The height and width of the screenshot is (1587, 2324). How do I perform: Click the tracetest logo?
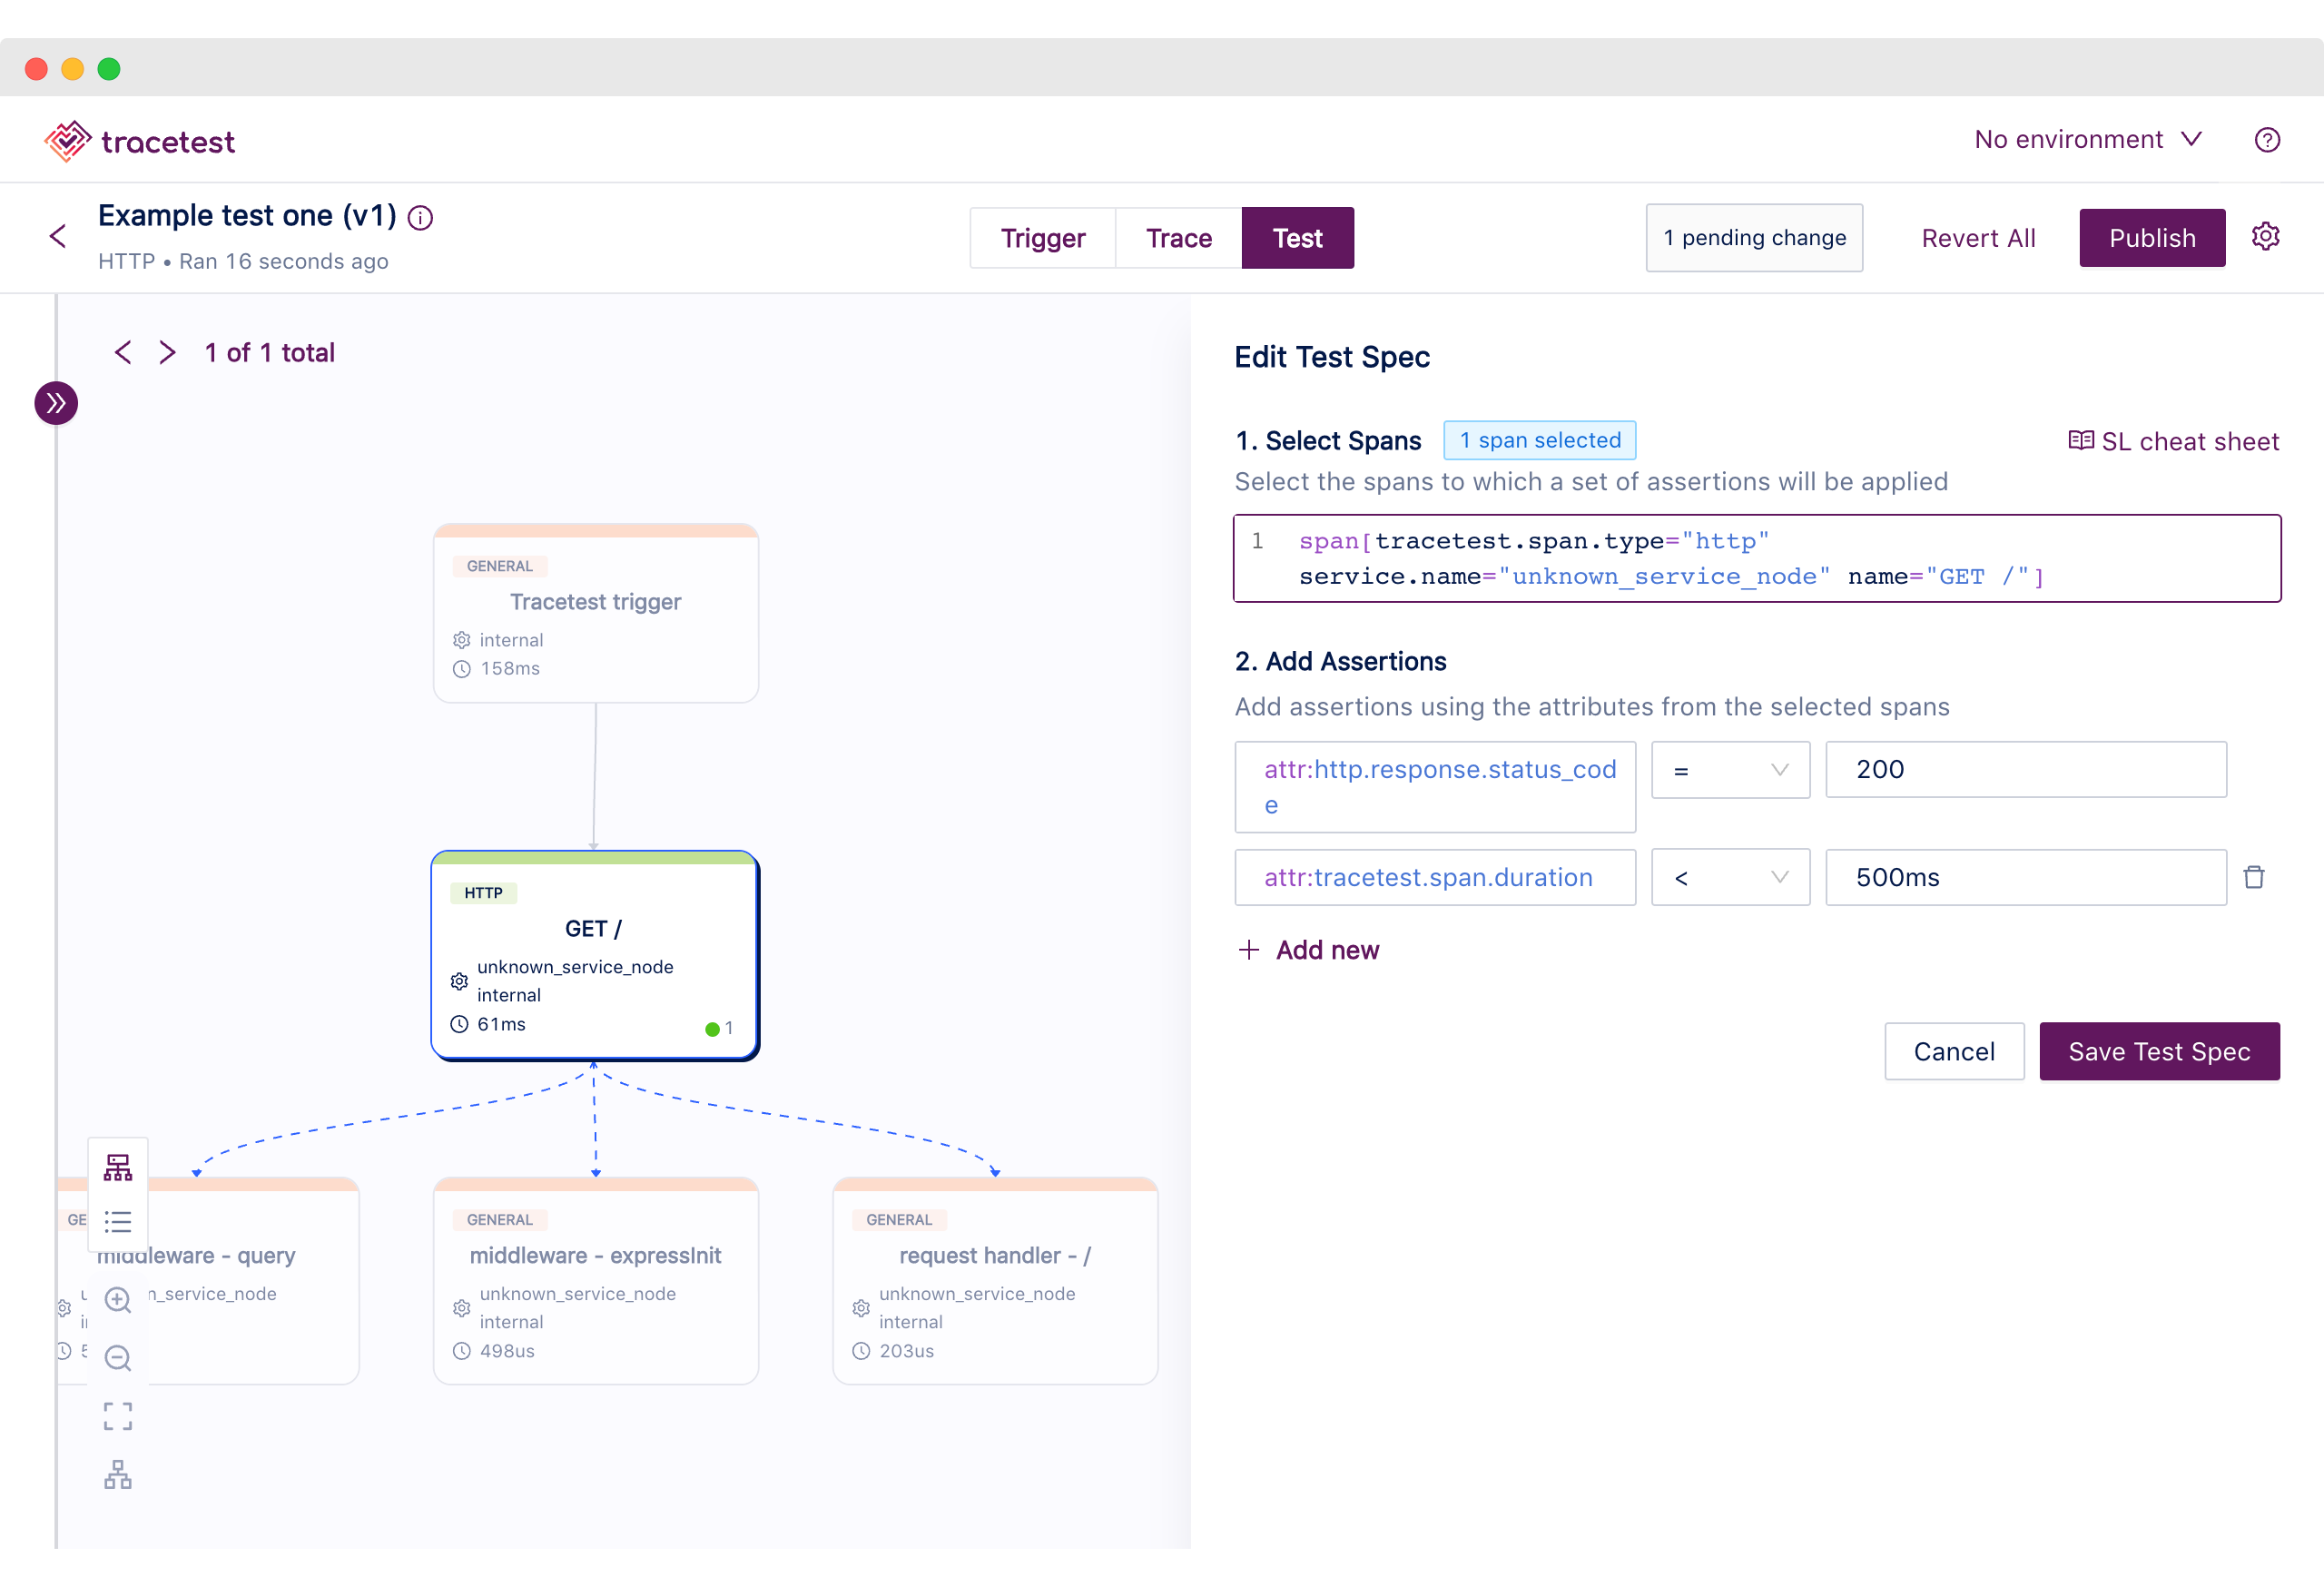click(140, 141)
